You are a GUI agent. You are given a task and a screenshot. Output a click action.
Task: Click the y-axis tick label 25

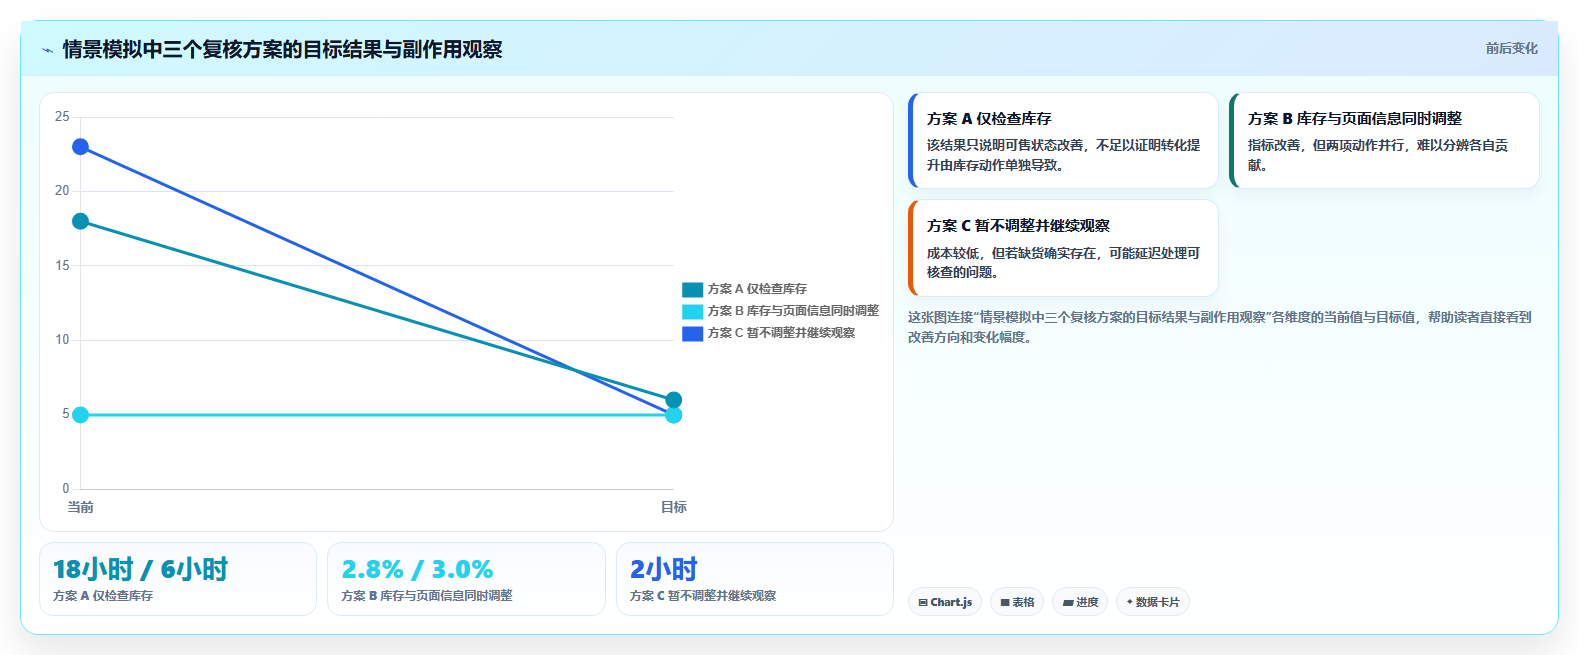(x=62, y=117)
